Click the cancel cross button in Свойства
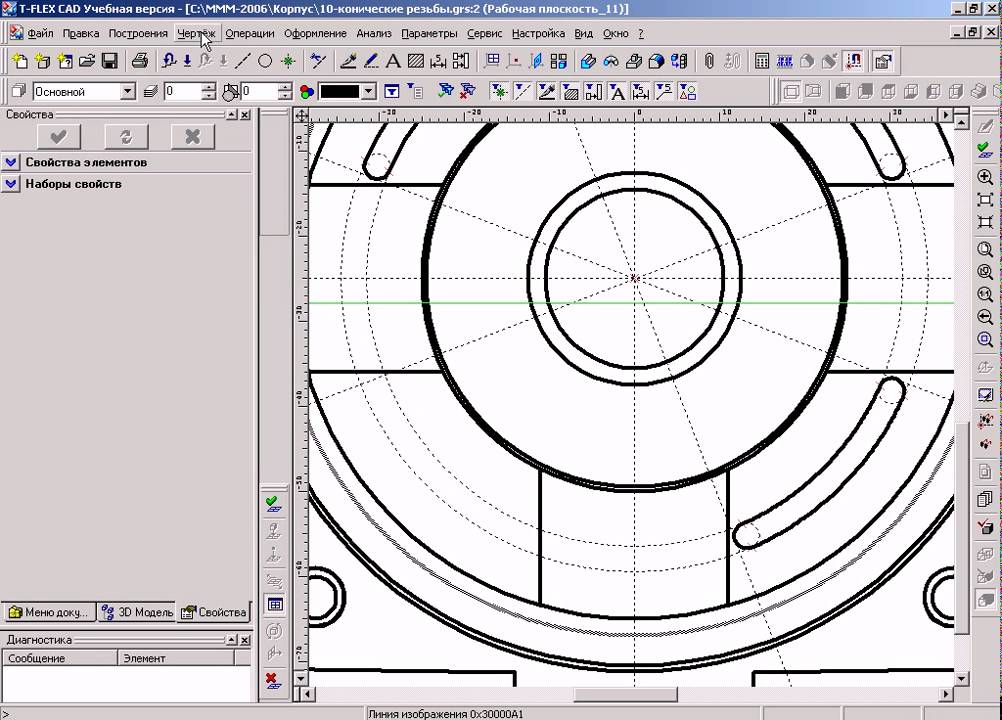Image resolution: width=1002 pixels, height=720 pixels. click(x=193, y=137)
